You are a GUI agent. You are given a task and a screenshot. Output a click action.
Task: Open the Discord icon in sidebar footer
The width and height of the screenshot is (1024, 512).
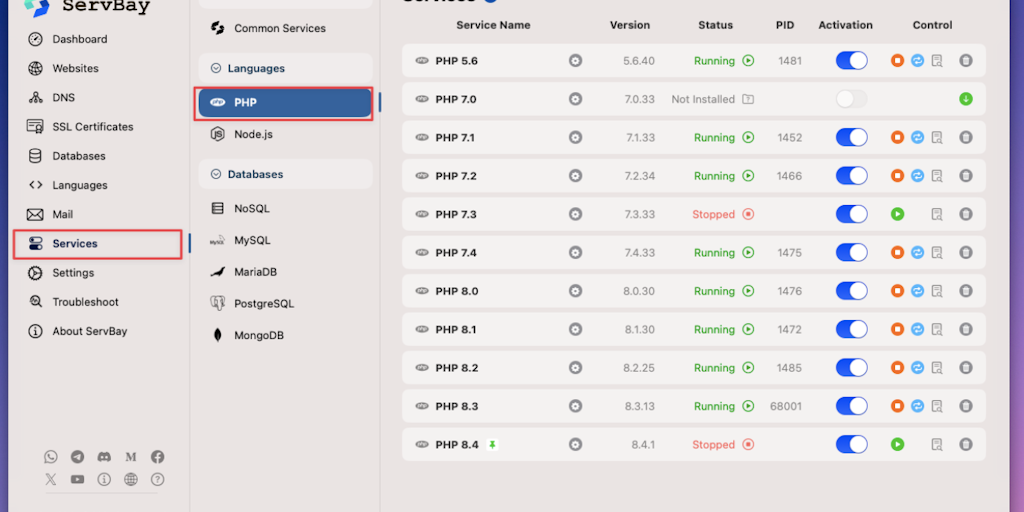tap(104, 457)
